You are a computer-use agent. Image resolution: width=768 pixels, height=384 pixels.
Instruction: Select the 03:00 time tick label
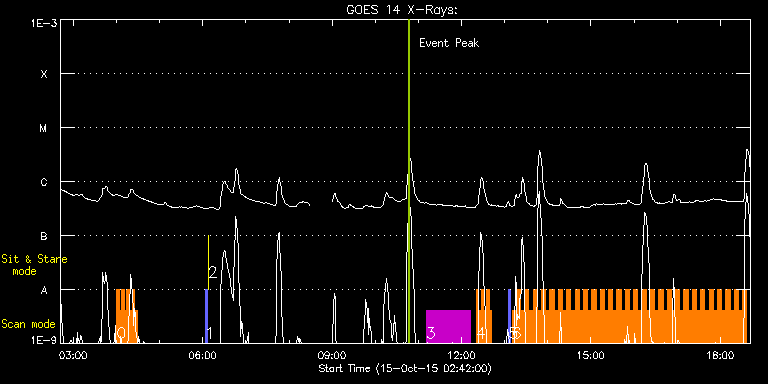(73, 355)
